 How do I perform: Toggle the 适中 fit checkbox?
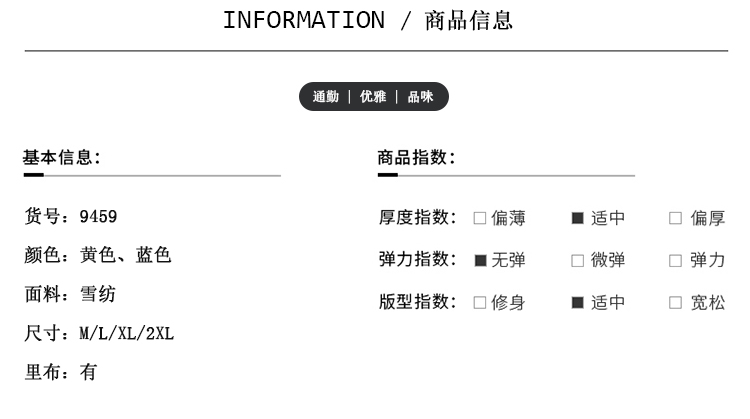coord(578,302)
